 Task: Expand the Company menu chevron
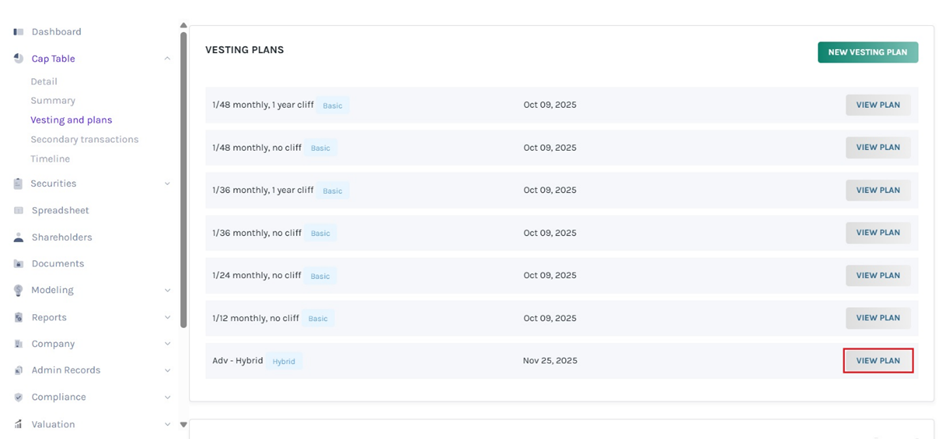coord(167,344)
